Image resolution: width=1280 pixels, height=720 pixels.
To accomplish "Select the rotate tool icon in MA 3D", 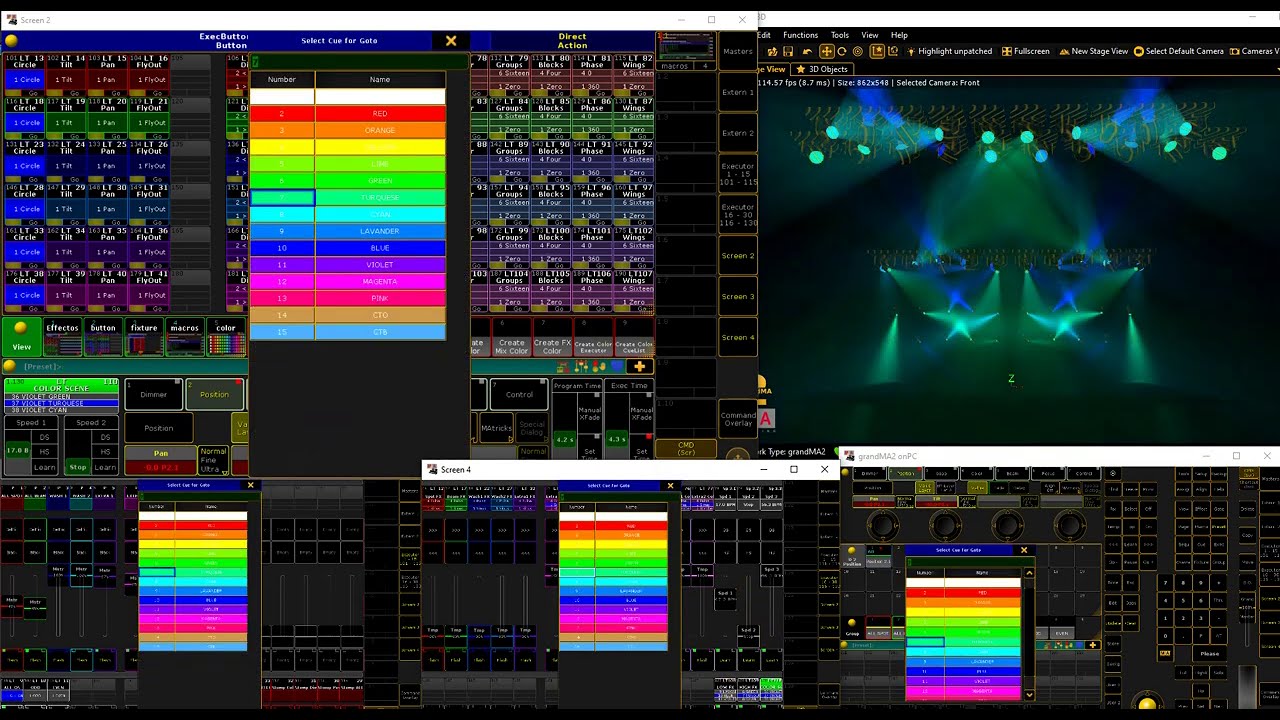I will click(x=842, y=51).
